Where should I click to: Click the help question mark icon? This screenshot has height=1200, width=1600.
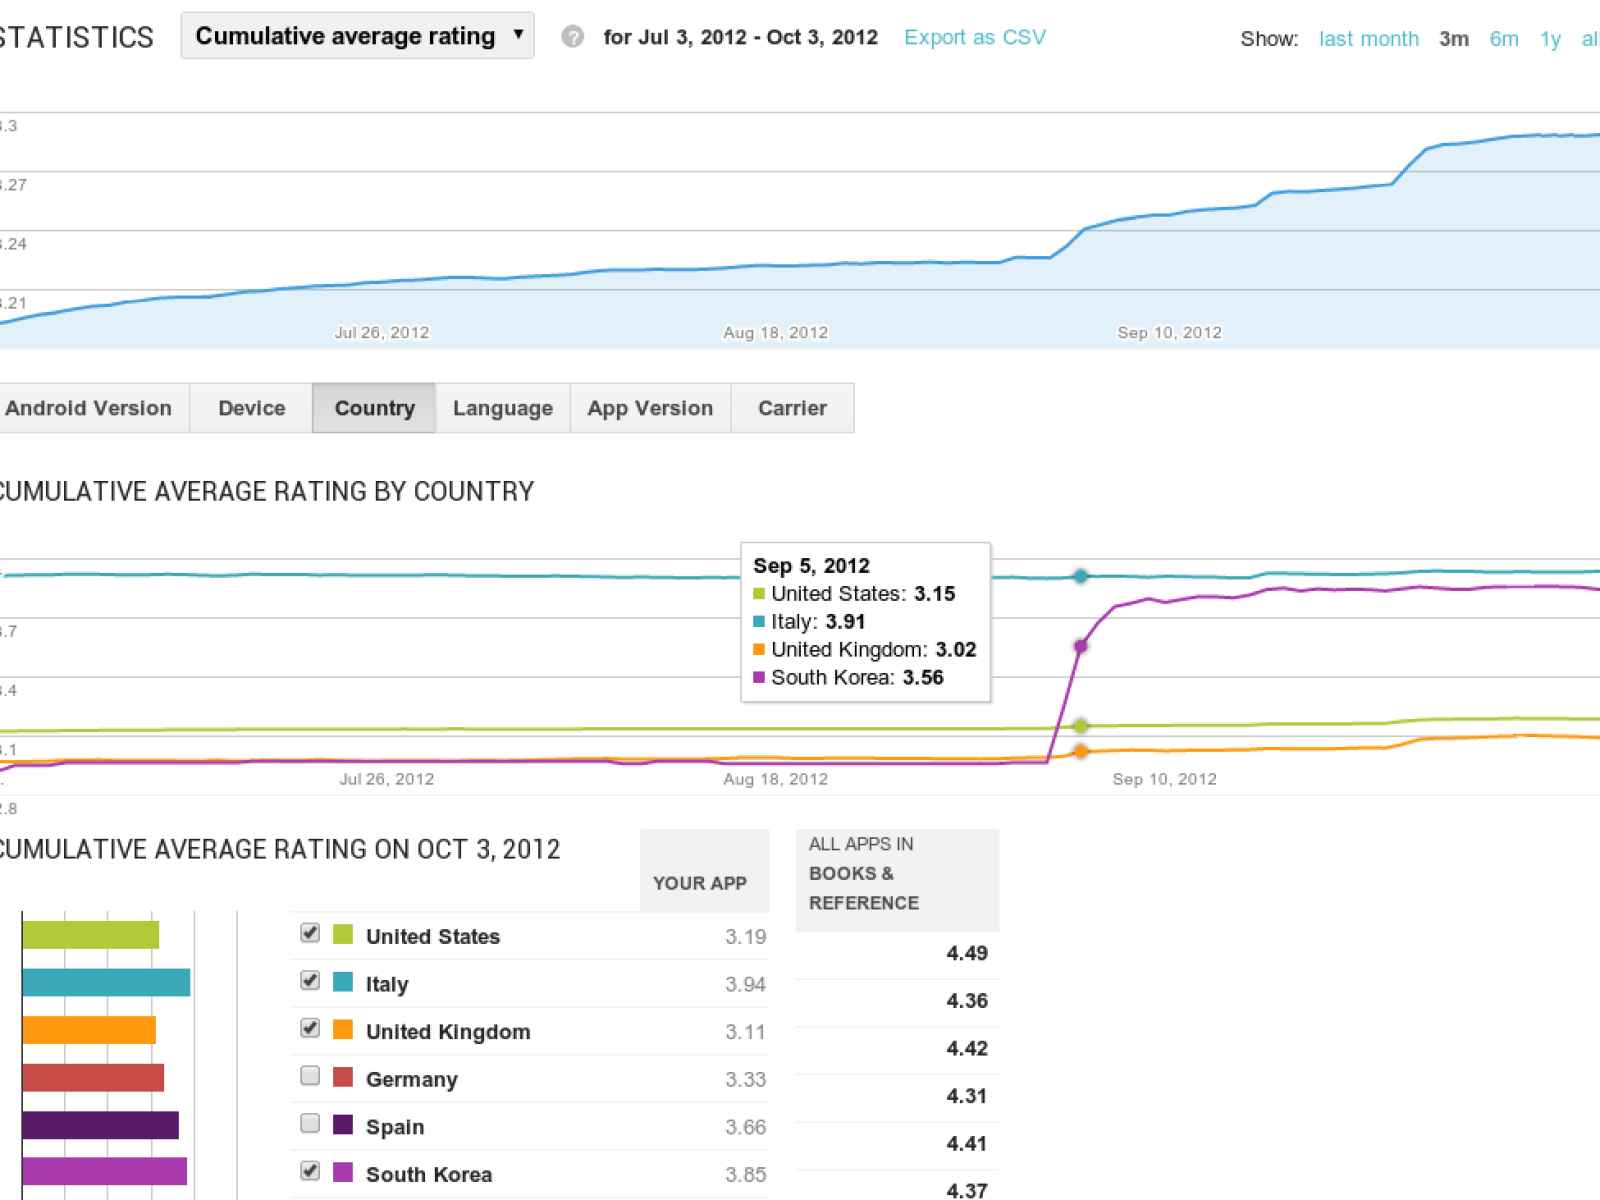tap(572, 37)
